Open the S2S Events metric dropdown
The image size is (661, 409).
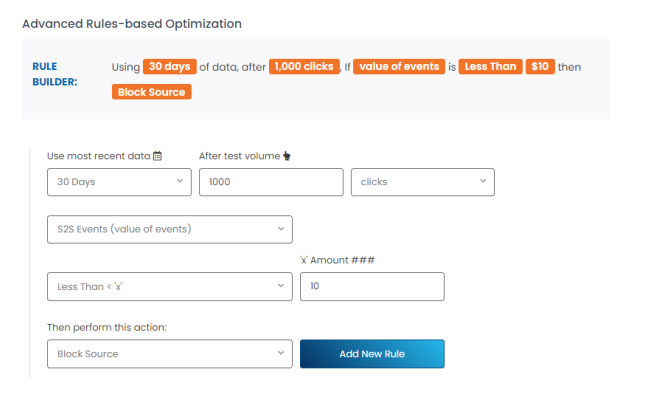click(170, 229)
